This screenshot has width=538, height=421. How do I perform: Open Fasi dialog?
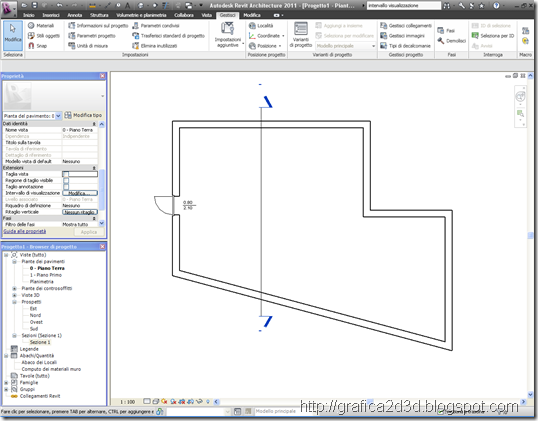tap(446, 31)
